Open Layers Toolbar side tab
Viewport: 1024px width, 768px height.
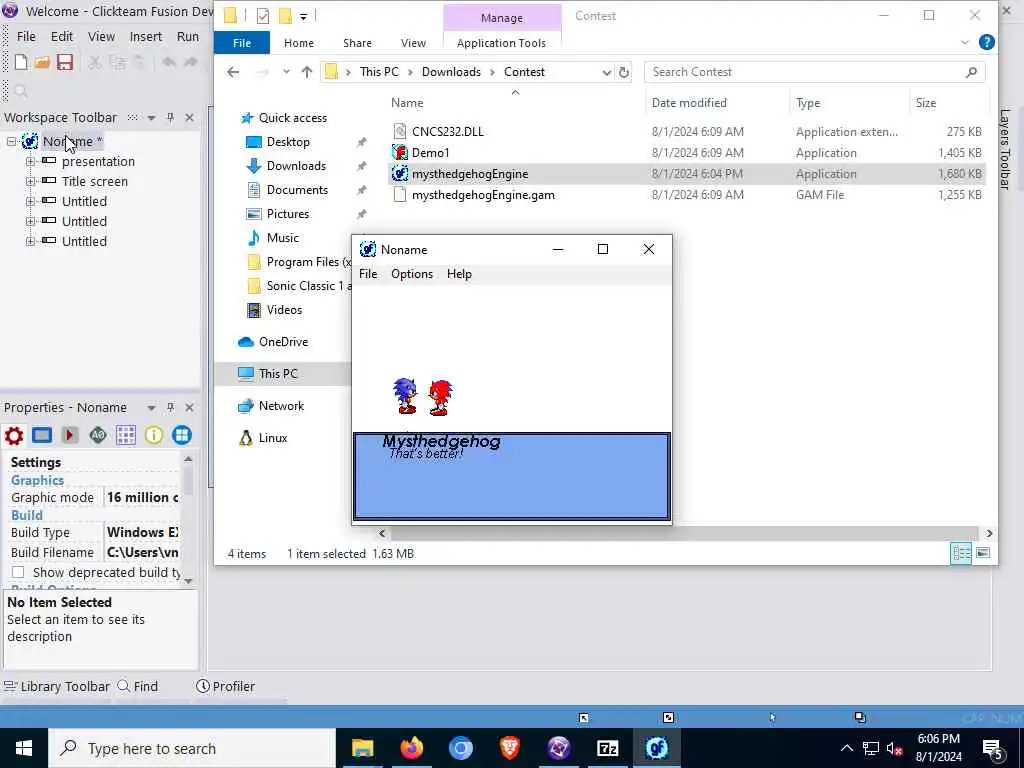[x=1004, y=149]
